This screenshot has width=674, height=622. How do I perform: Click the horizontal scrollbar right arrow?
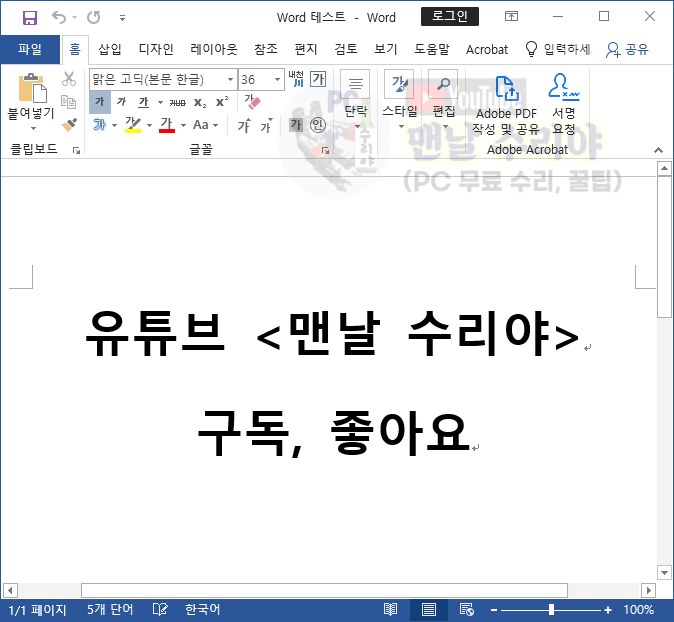[648, 590]
